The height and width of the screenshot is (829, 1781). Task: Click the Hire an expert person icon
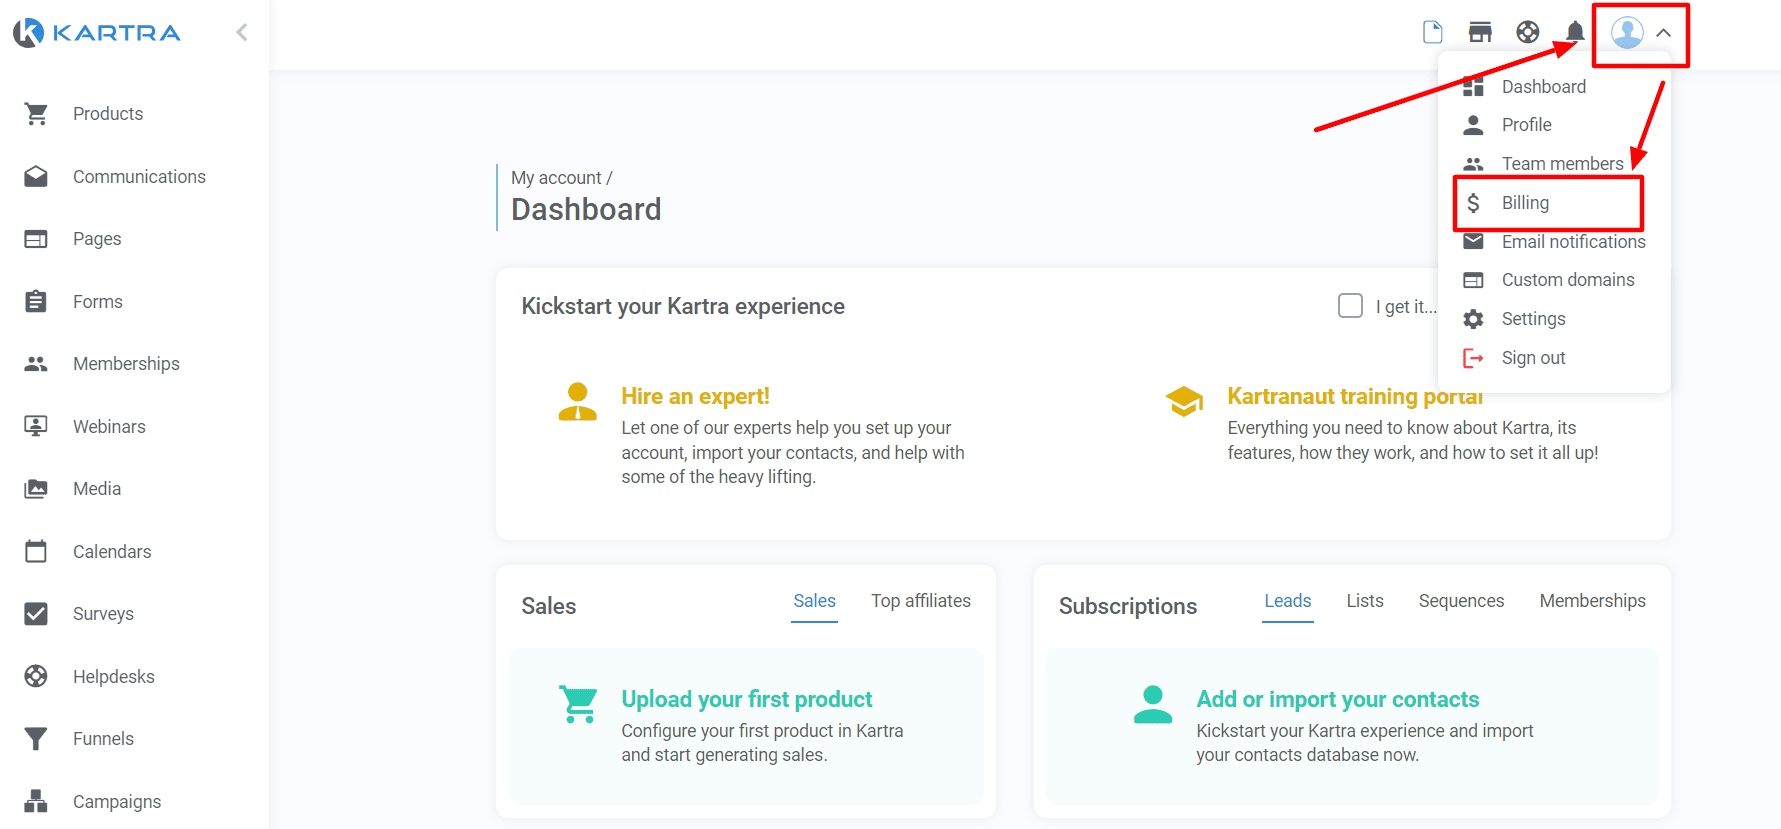(577, 402)
